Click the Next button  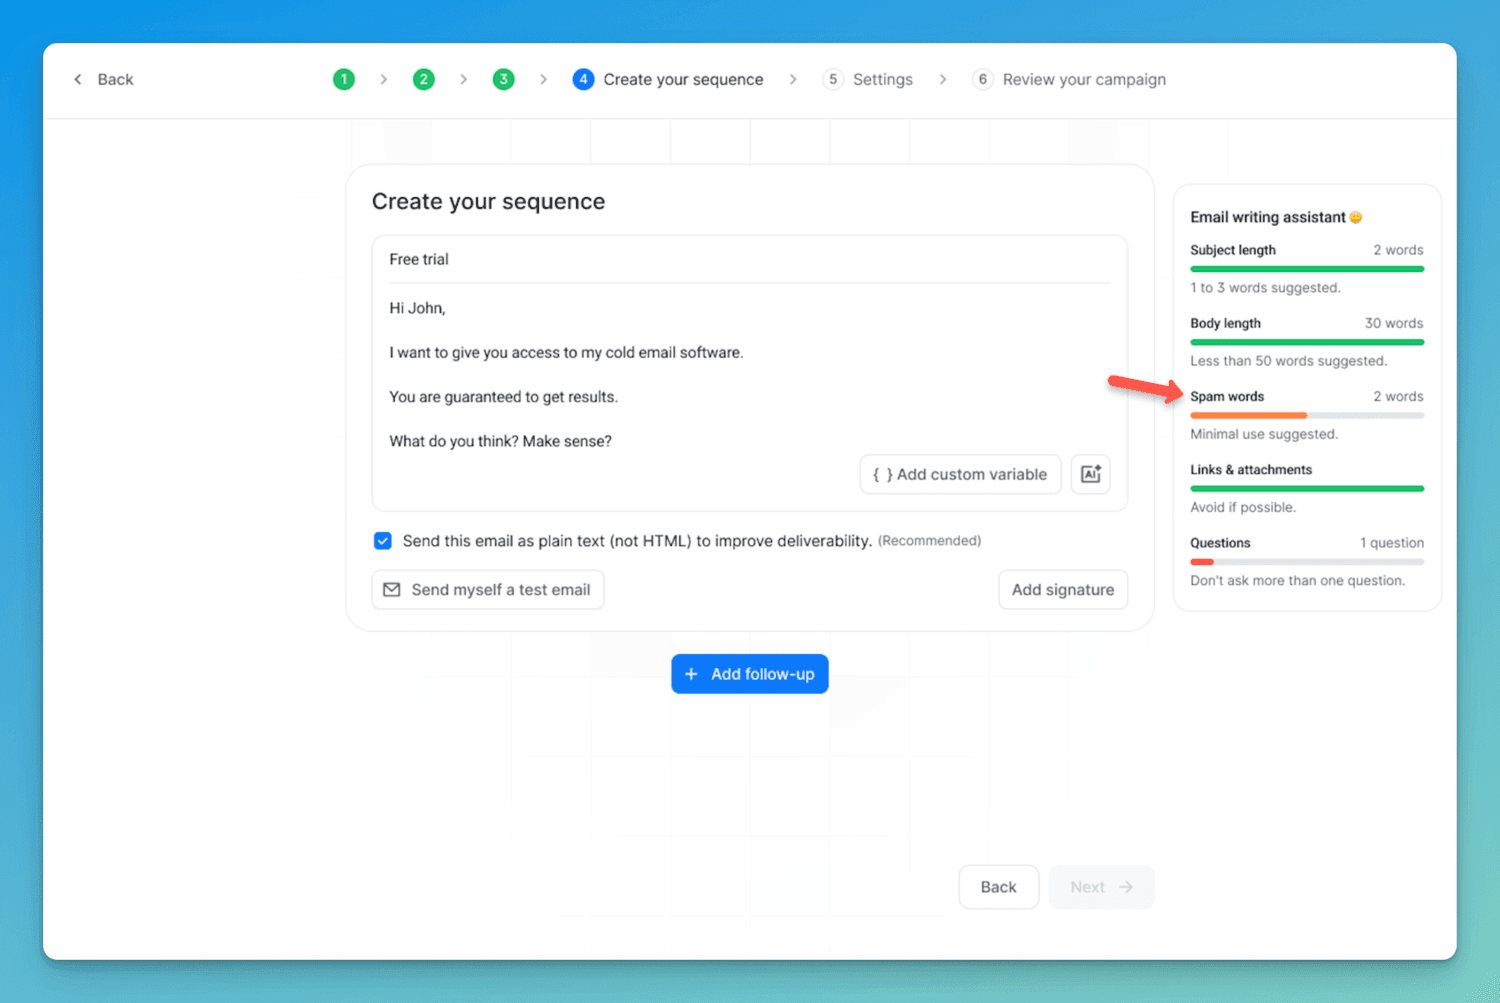(1101, 887)
